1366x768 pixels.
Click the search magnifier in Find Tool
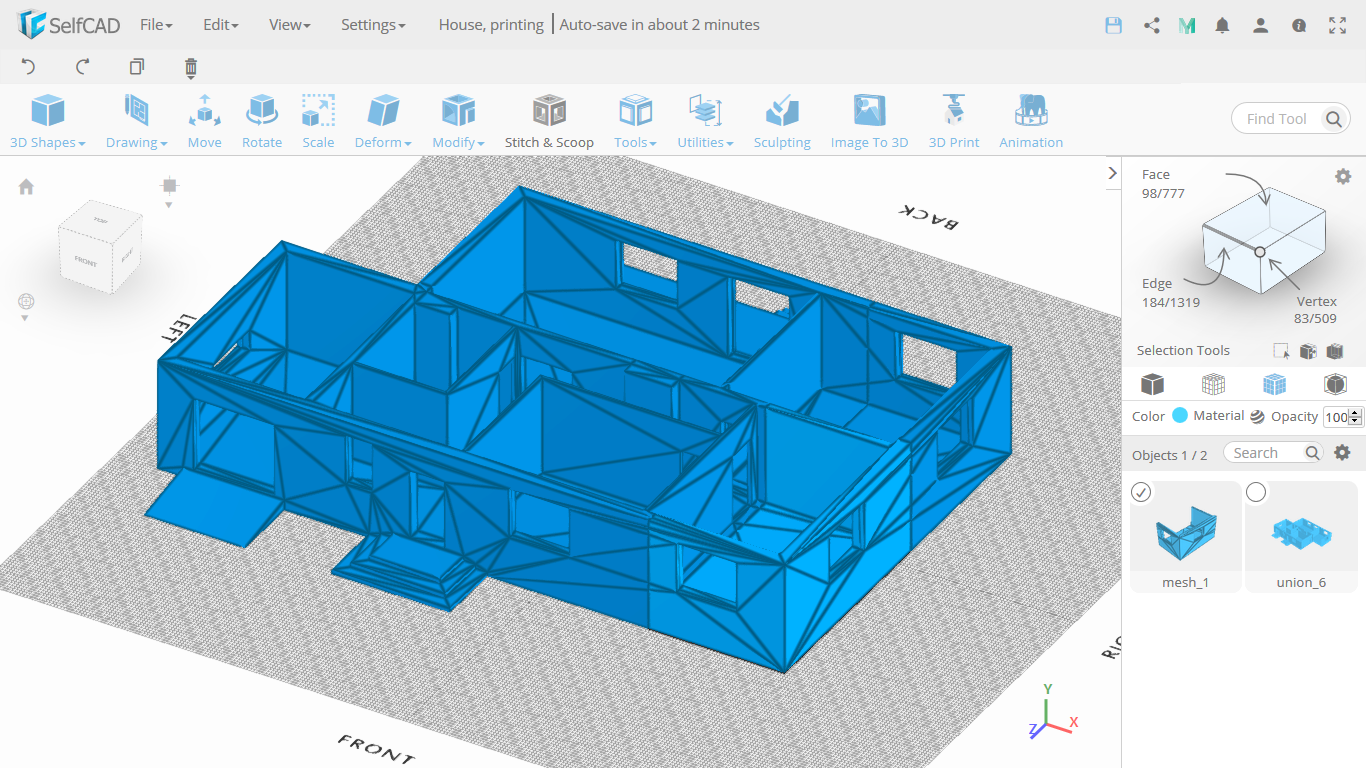[1334, 119]
